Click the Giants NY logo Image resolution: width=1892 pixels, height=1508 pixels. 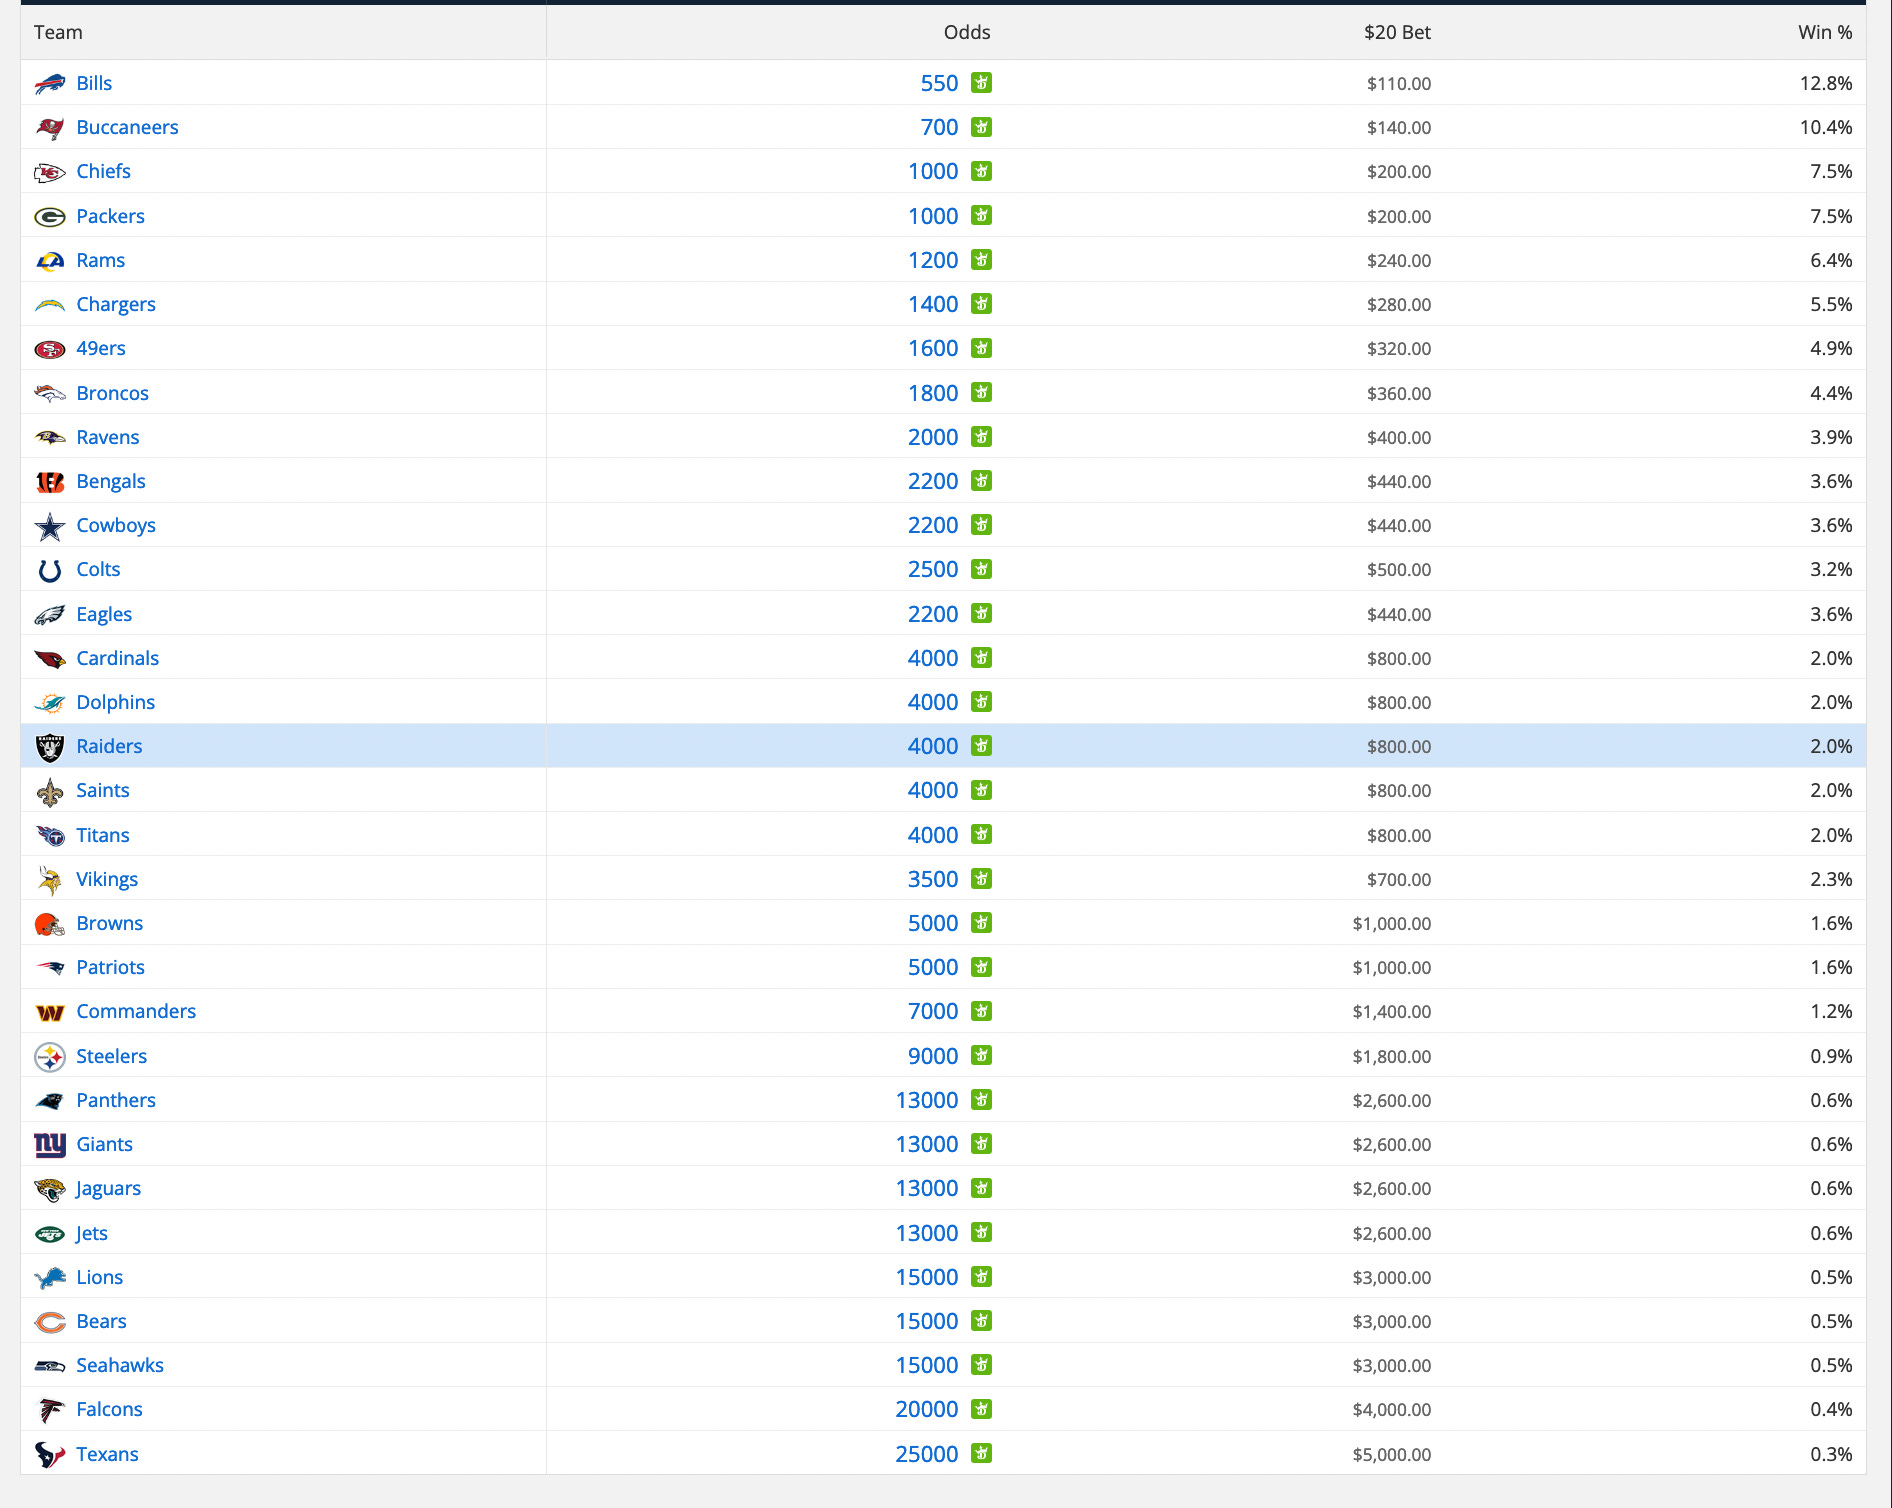coord(50,1145)
